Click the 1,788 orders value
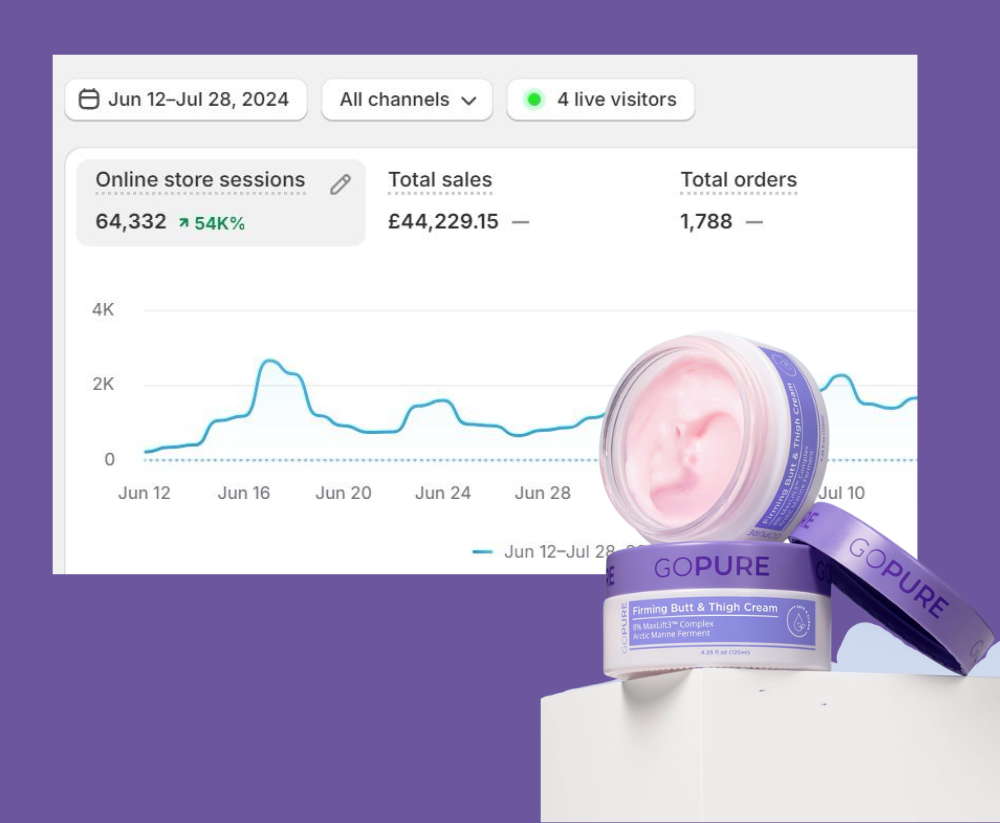This screenshot has width=1000, height=823. (706, 222)
